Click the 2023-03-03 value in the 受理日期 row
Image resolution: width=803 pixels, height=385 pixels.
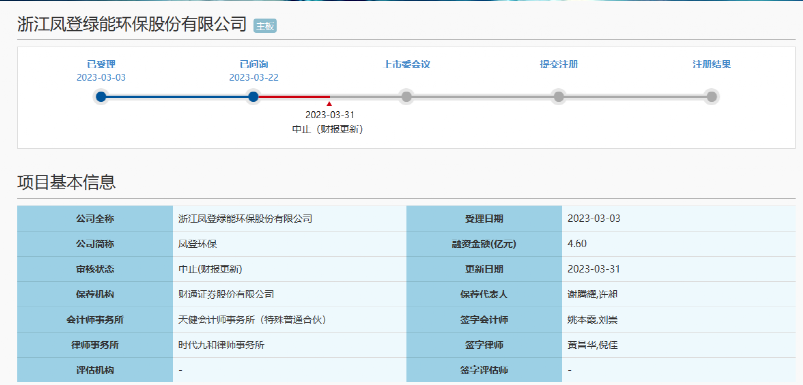pos(594,219)
